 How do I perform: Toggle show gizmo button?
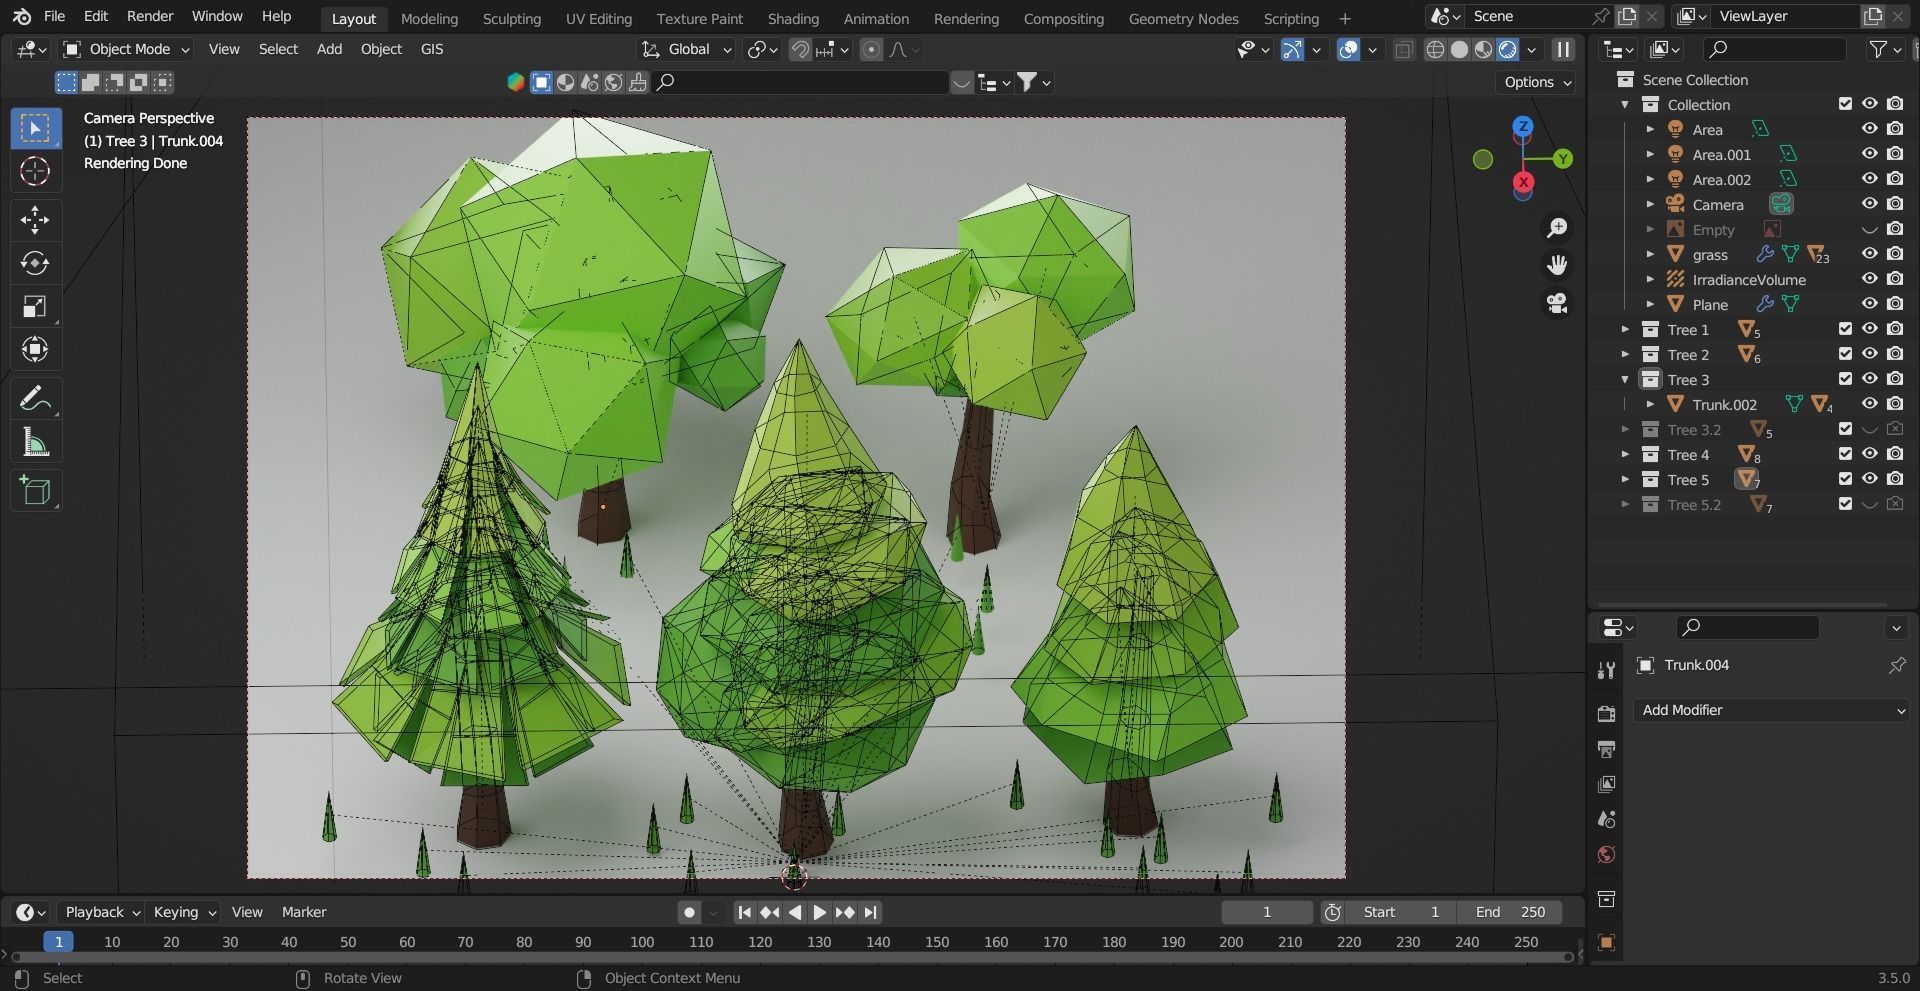1292,49
